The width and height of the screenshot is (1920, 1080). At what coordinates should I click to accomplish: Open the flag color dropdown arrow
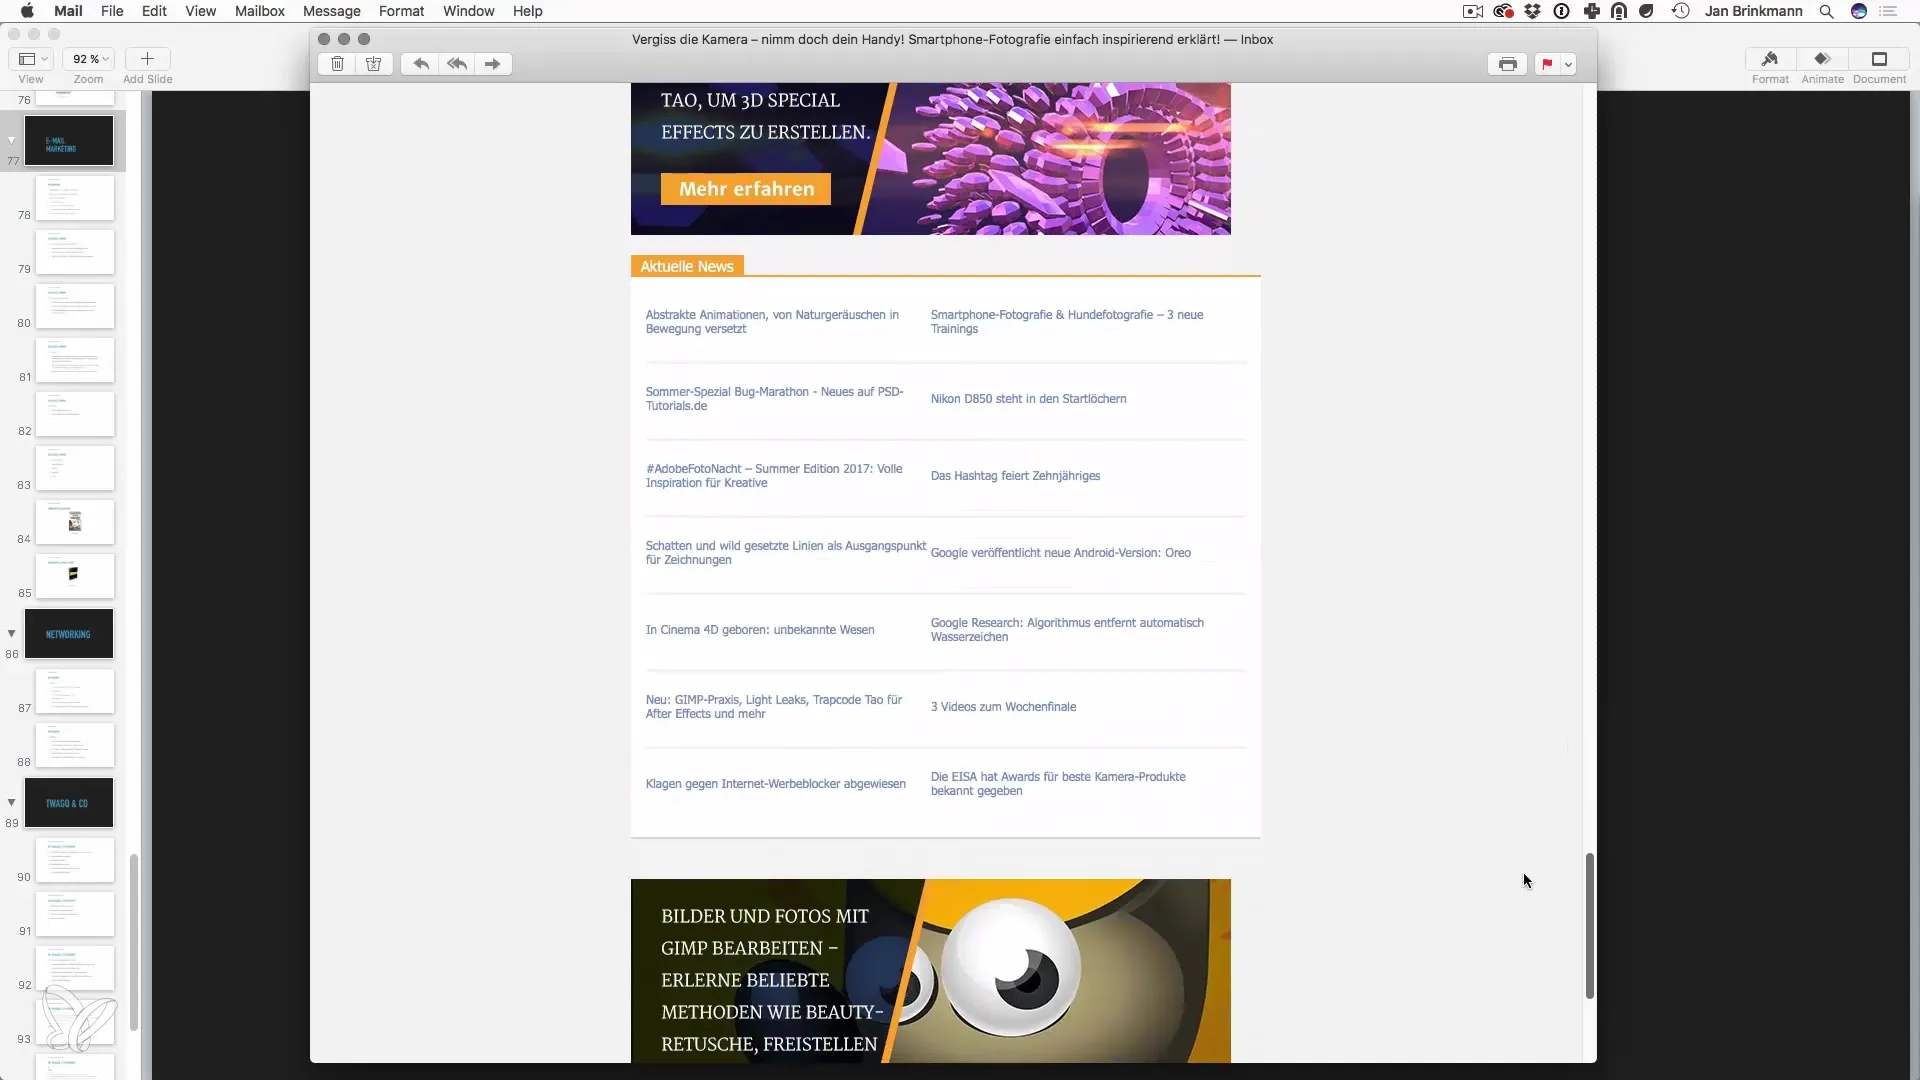(x=1568, y=64)
